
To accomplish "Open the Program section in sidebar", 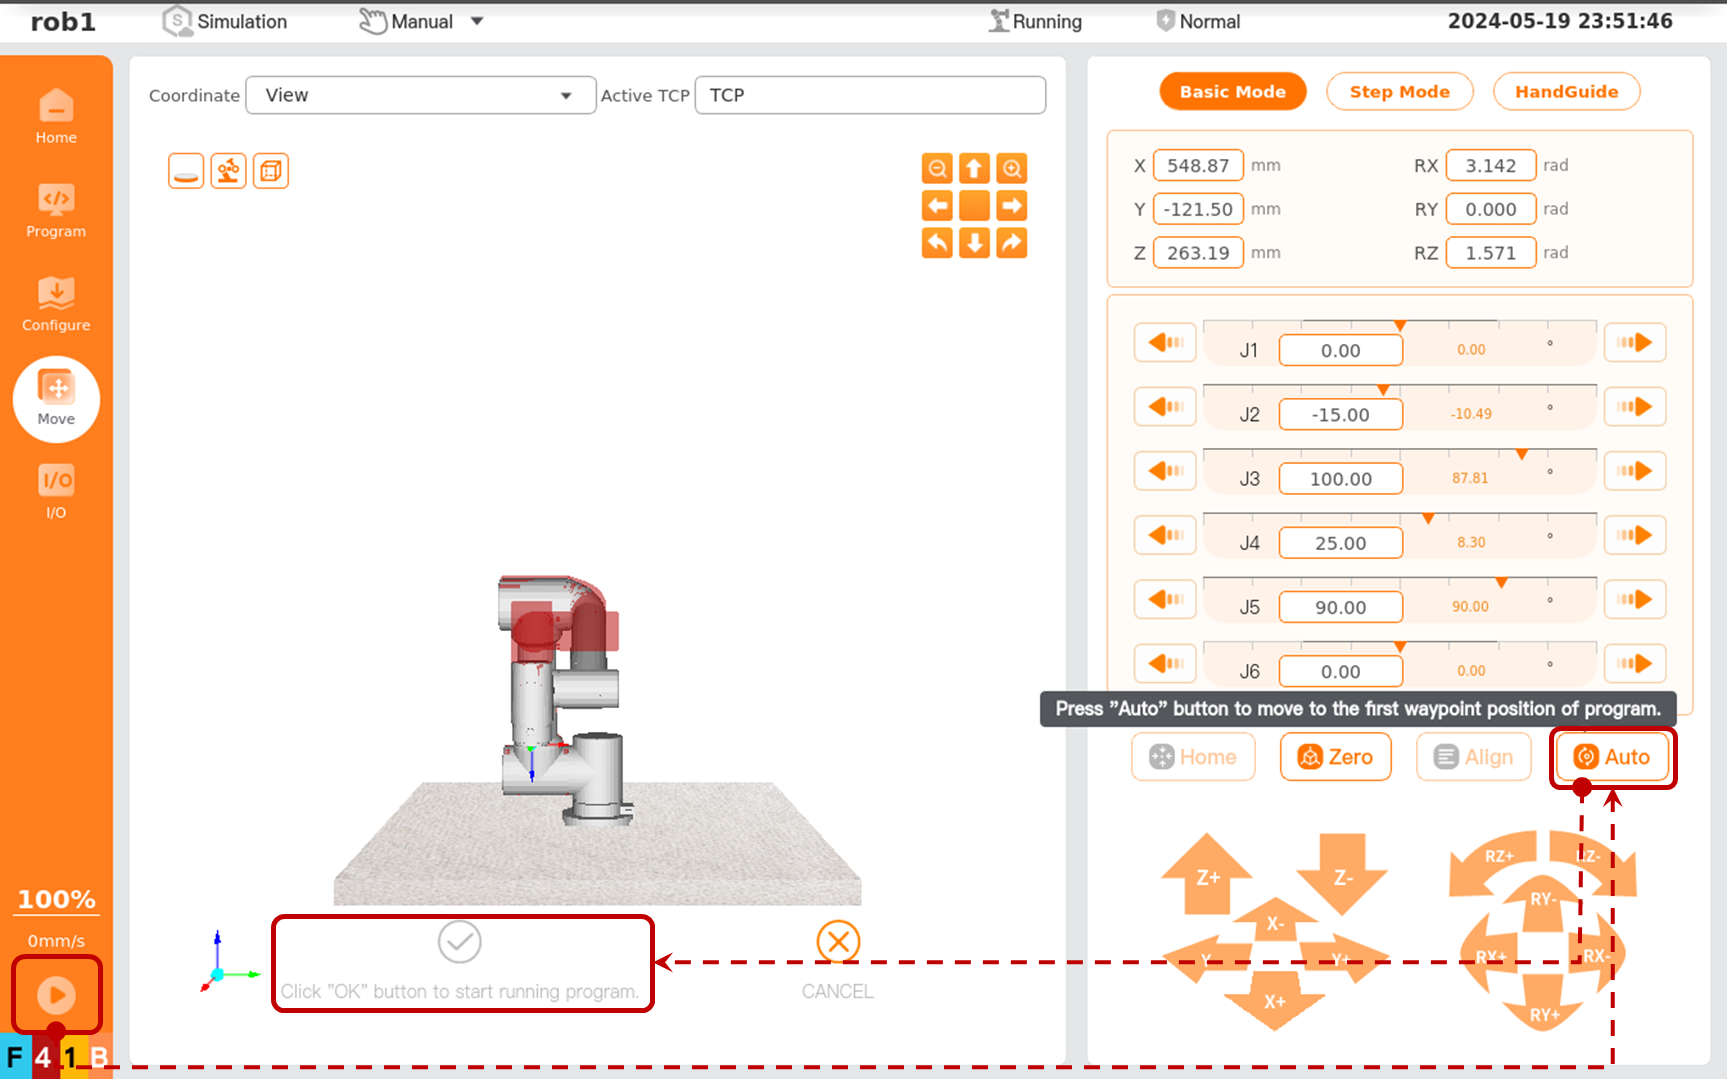I will tap(56, 210).
